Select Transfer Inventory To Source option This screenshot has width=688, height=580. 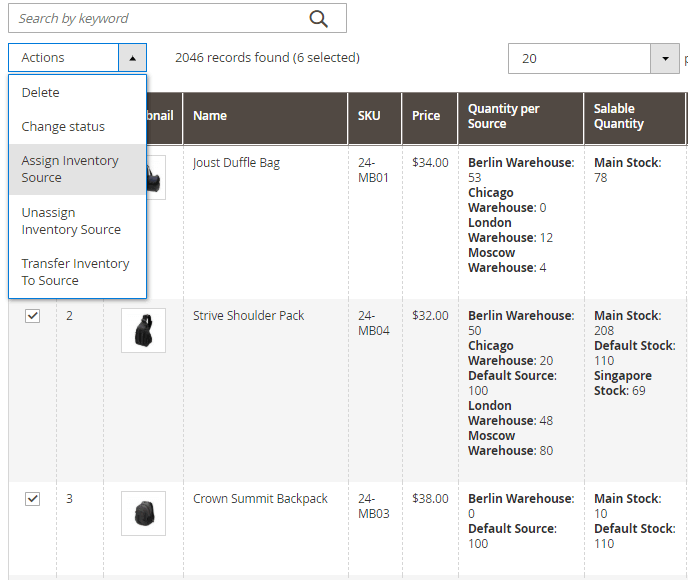point(75,272)
